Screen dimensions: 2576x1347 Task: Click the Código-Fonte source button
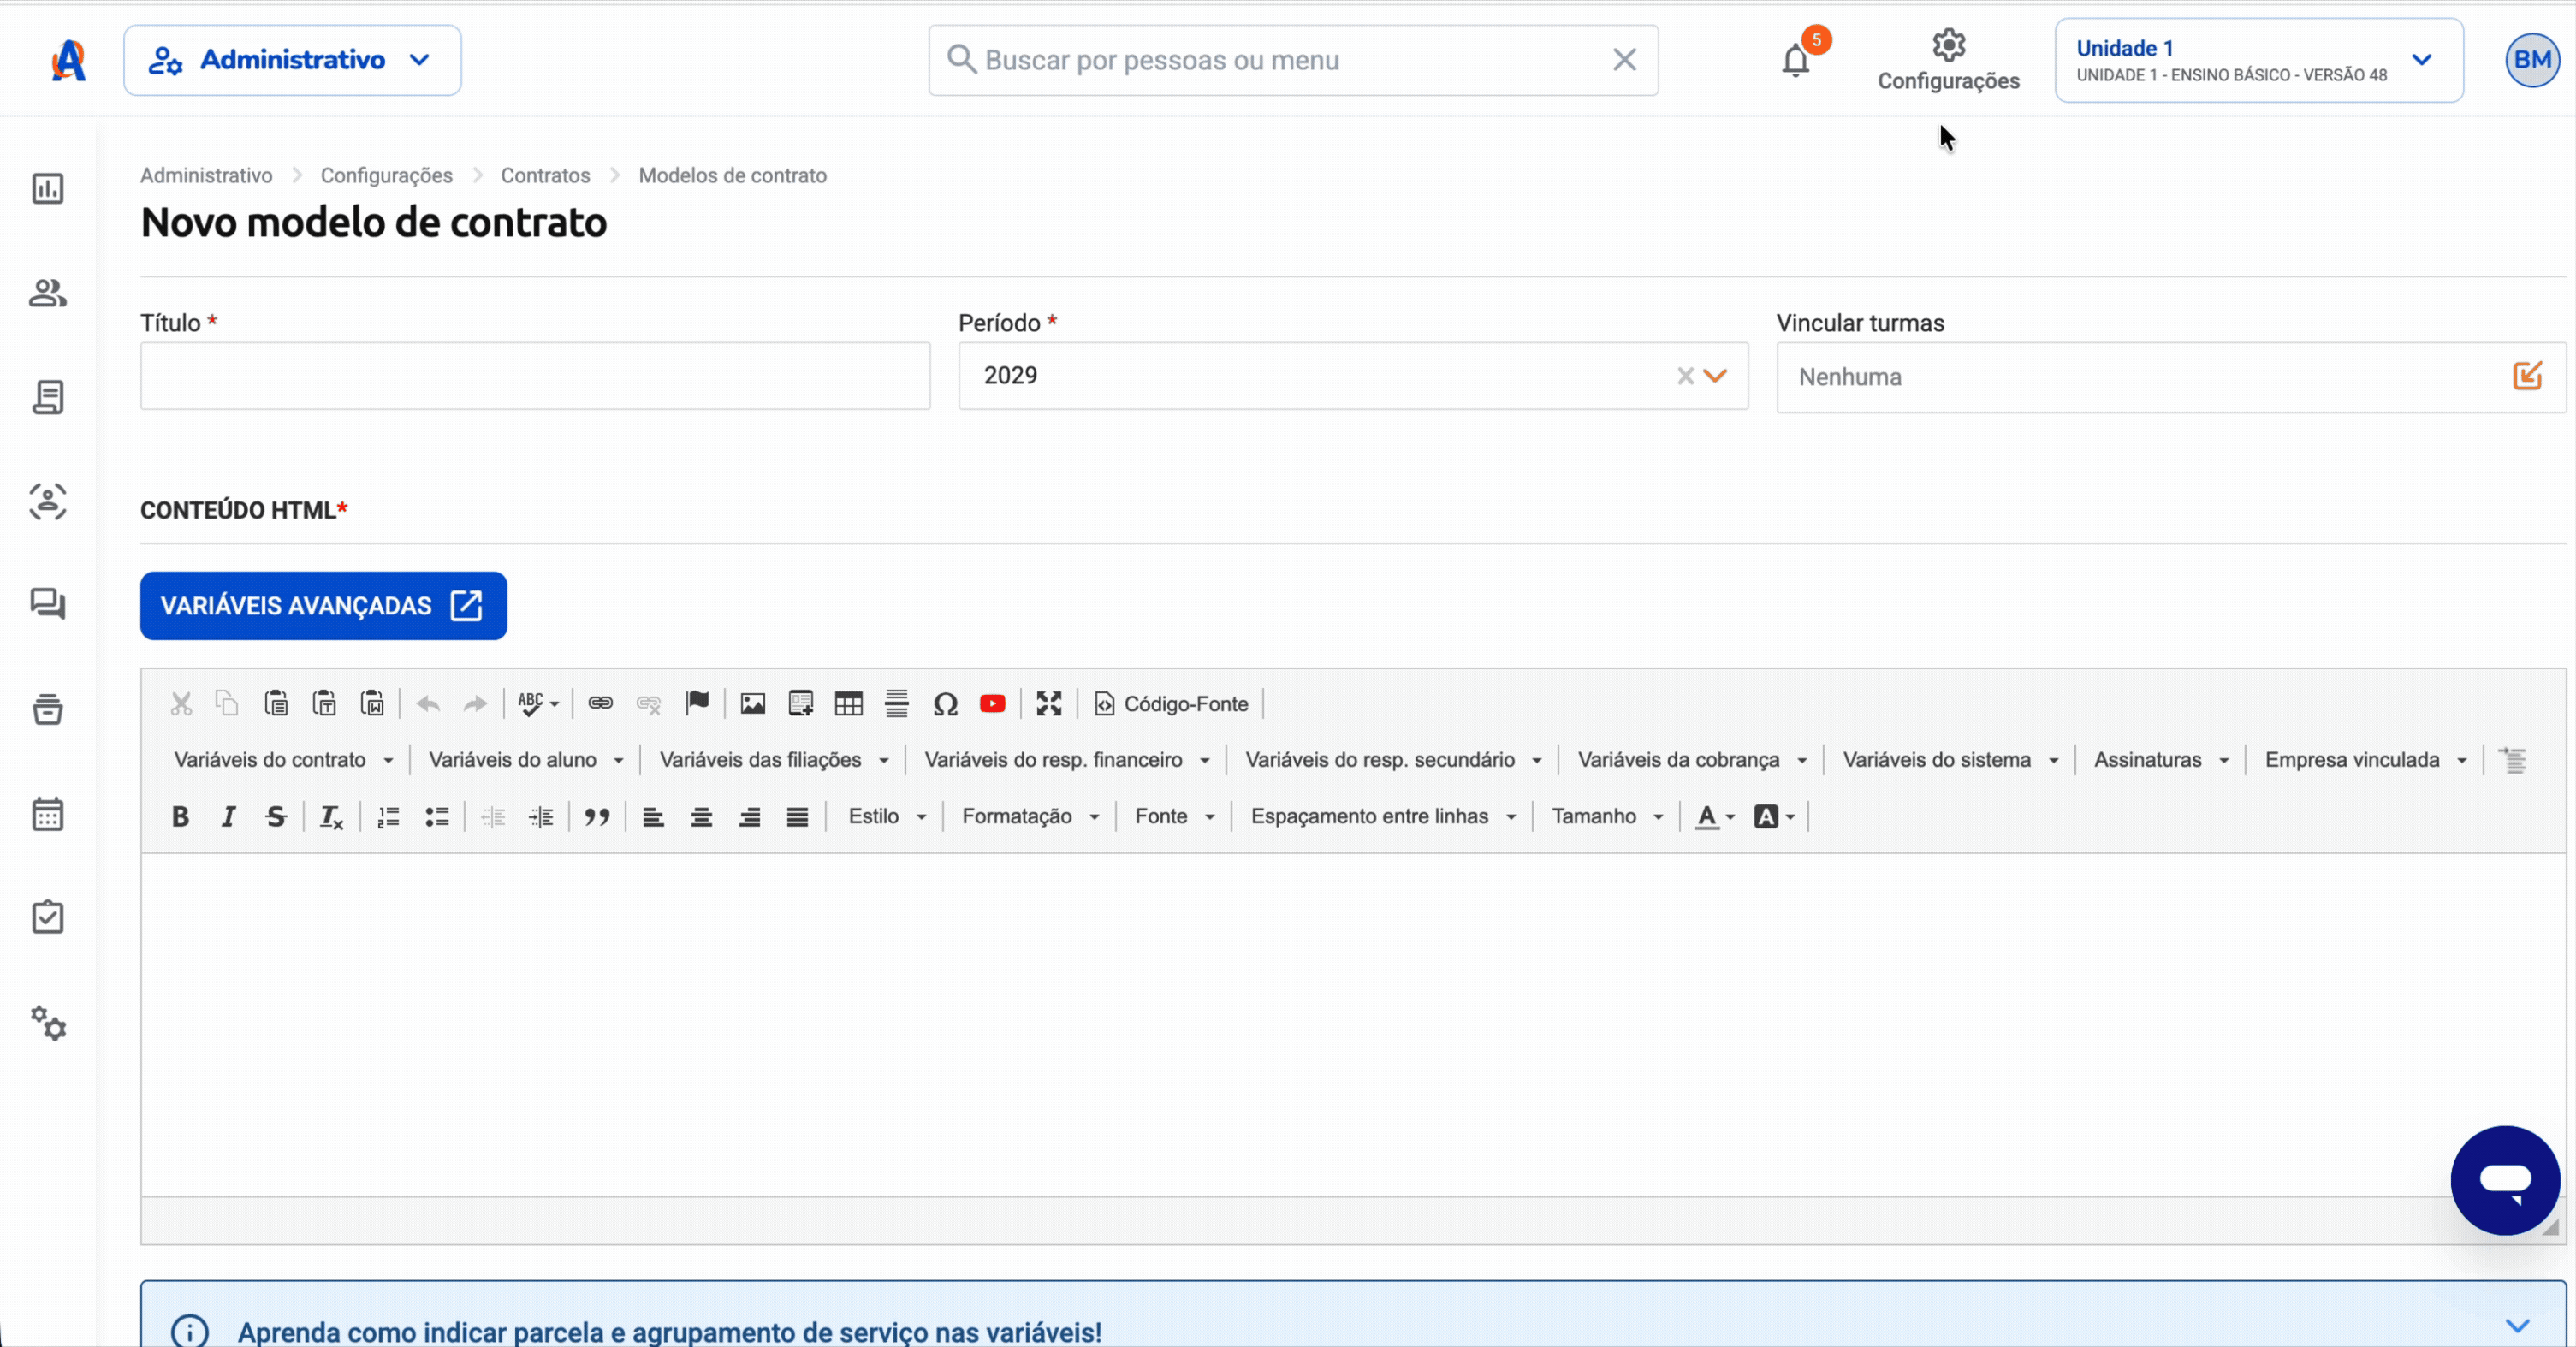(x=1171, y=704)
